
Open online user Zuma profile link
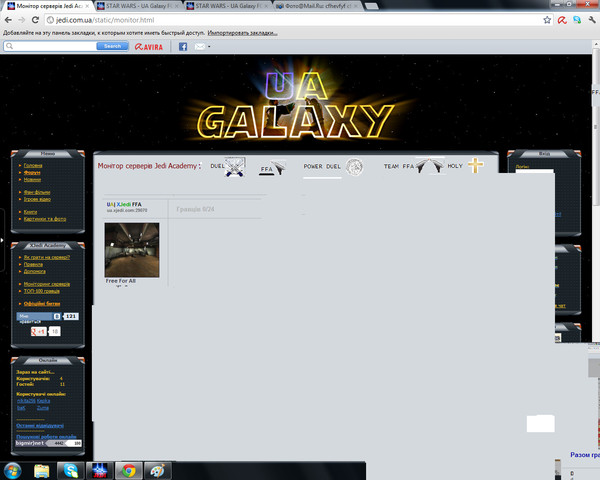click(42, 408)
